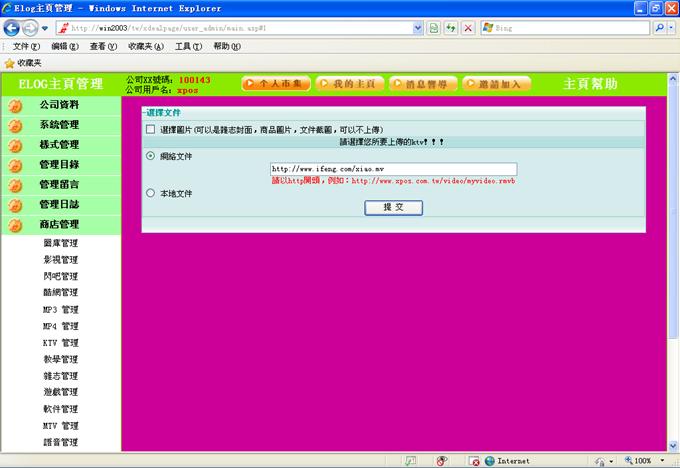
Task: Click the favorites star icon (收藏夹)
Action: click(x=9, y=62)
